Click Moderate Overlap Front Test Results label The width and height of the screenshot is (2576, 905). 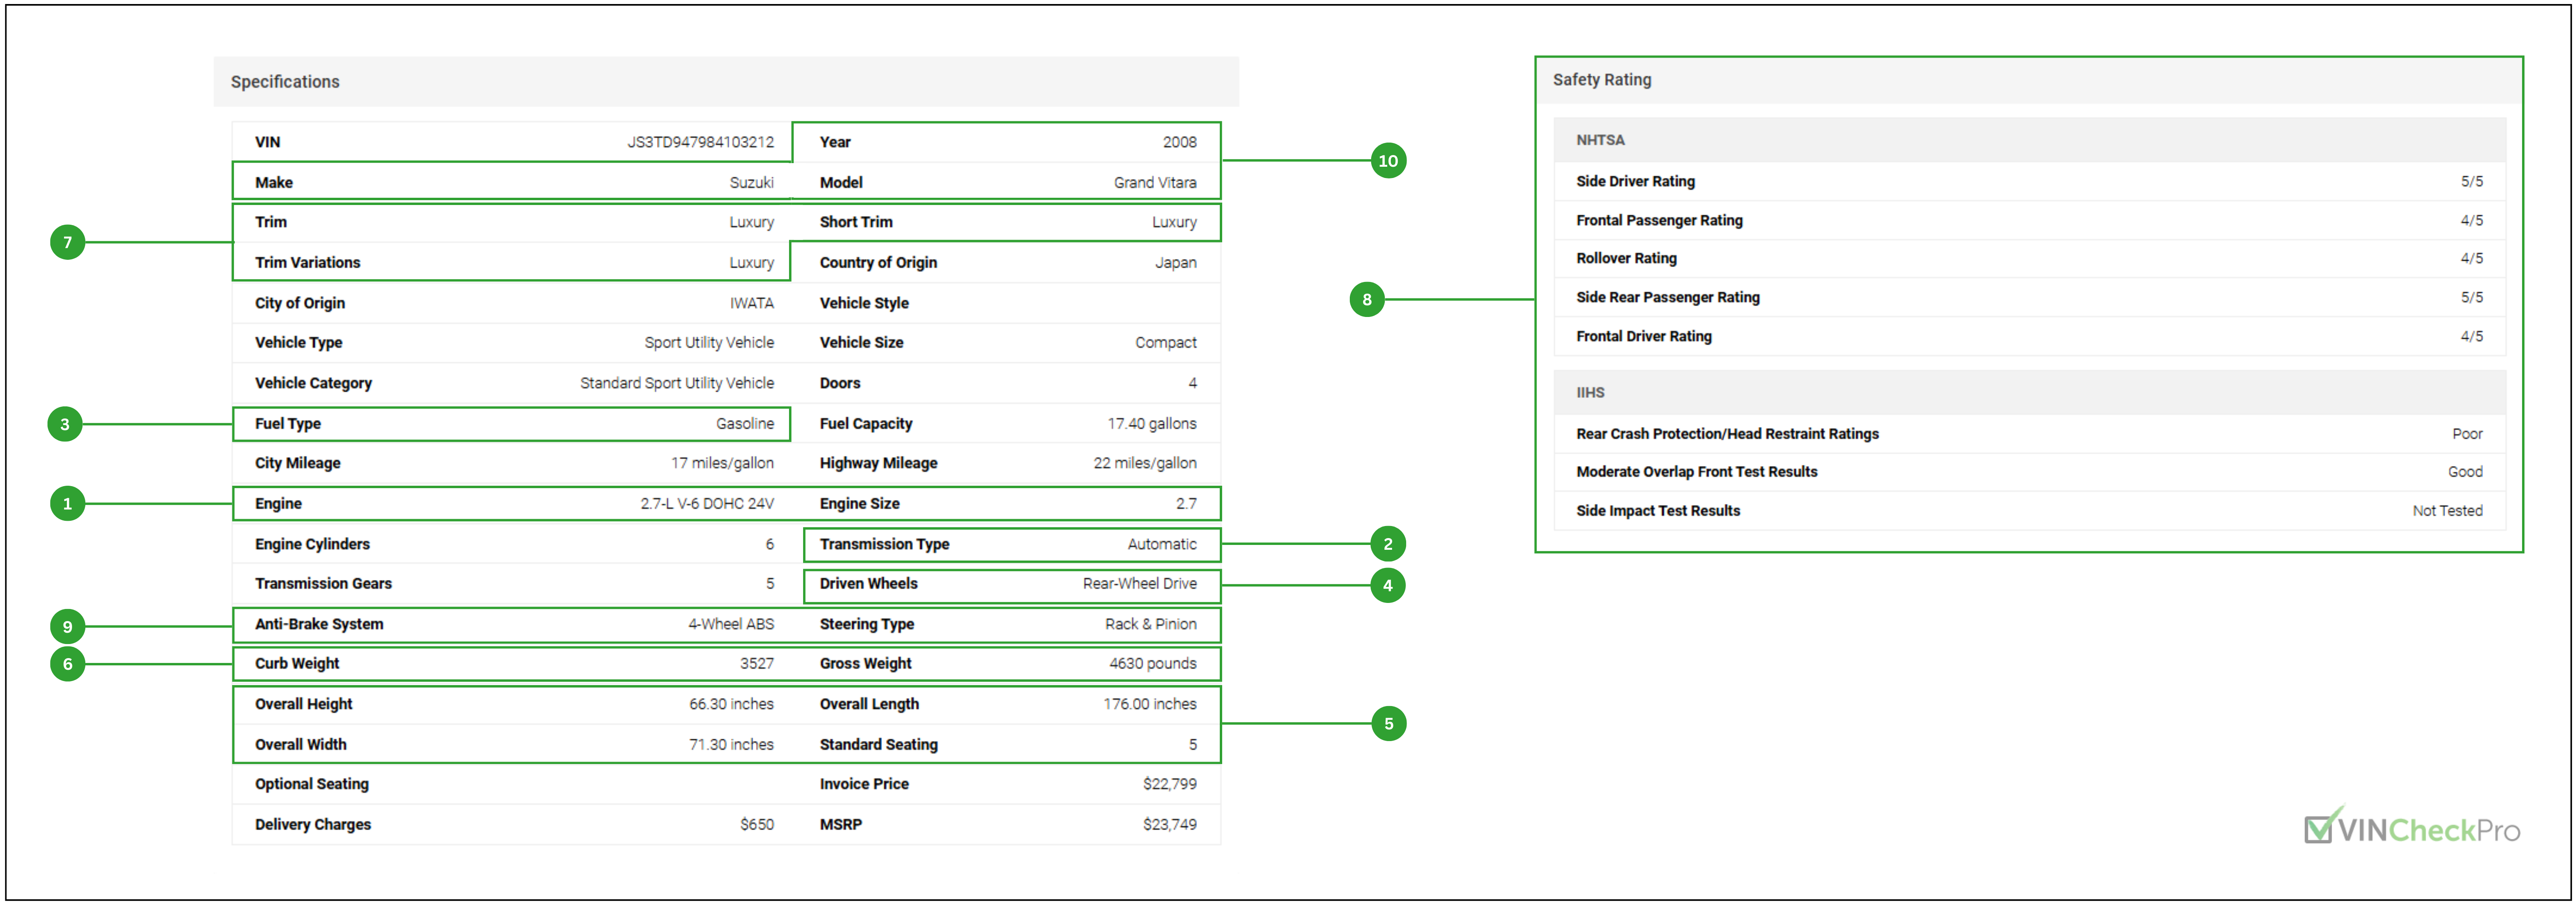[x=1696, y=473]
